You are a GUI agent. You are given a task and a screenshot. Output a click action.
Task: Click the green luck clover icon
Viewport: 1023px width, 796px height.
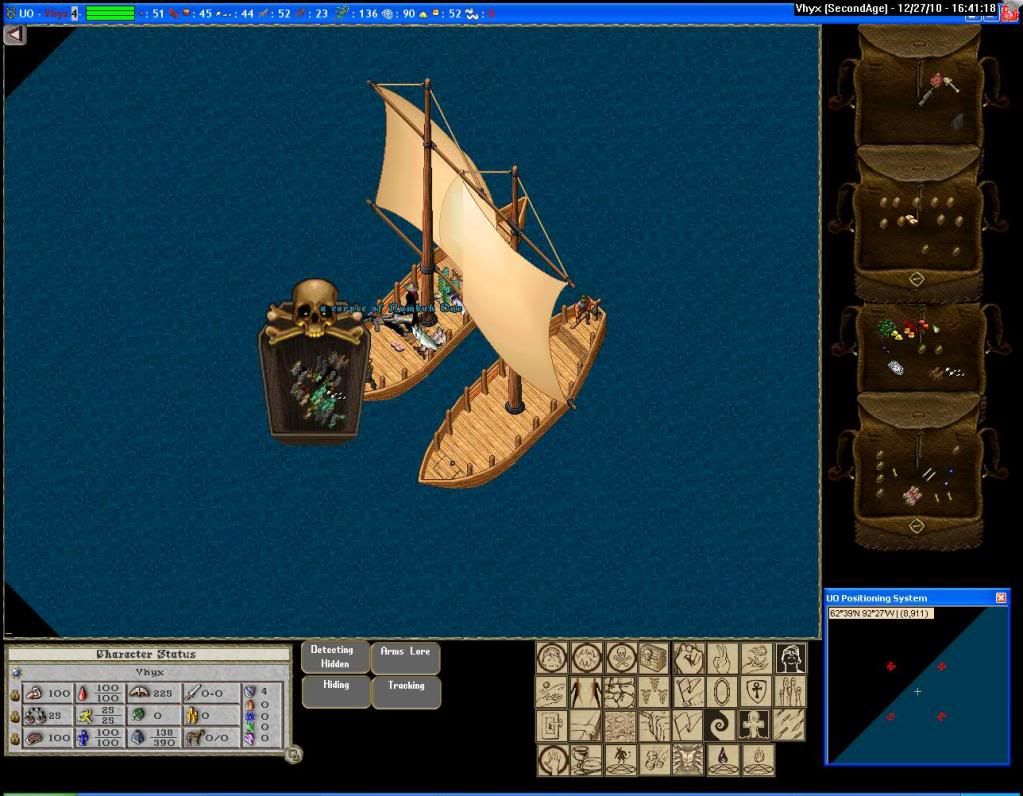click(x=138, y=715)
